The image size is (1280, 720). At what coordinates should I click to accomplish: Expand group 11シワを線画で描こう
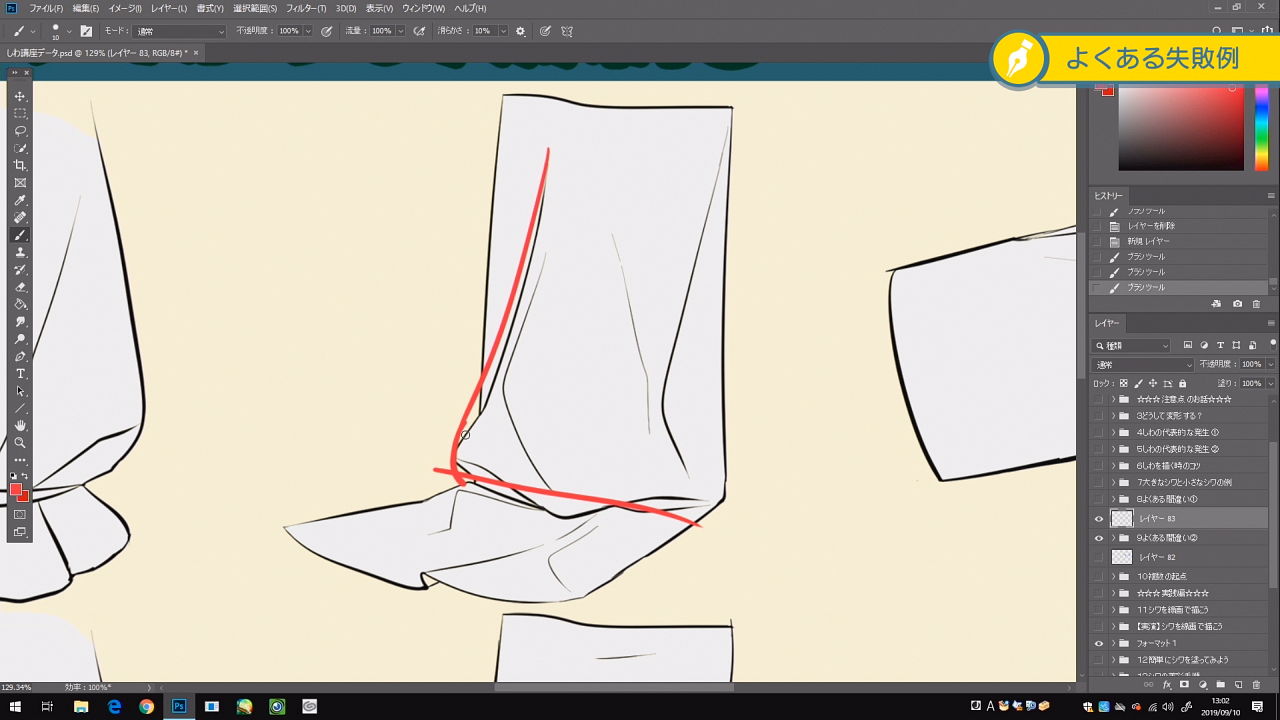(x=1113, y=610)
